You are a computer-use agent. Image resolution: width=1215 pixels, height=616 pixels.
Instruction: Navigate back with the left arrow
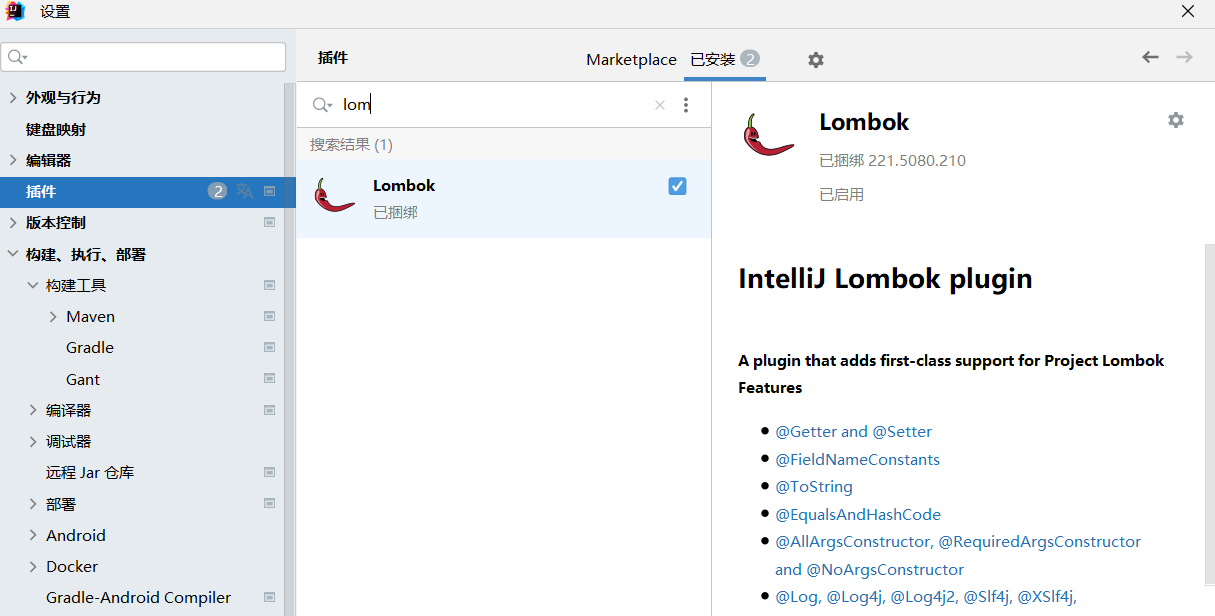pyautogui.click(x=1150, y=57)
